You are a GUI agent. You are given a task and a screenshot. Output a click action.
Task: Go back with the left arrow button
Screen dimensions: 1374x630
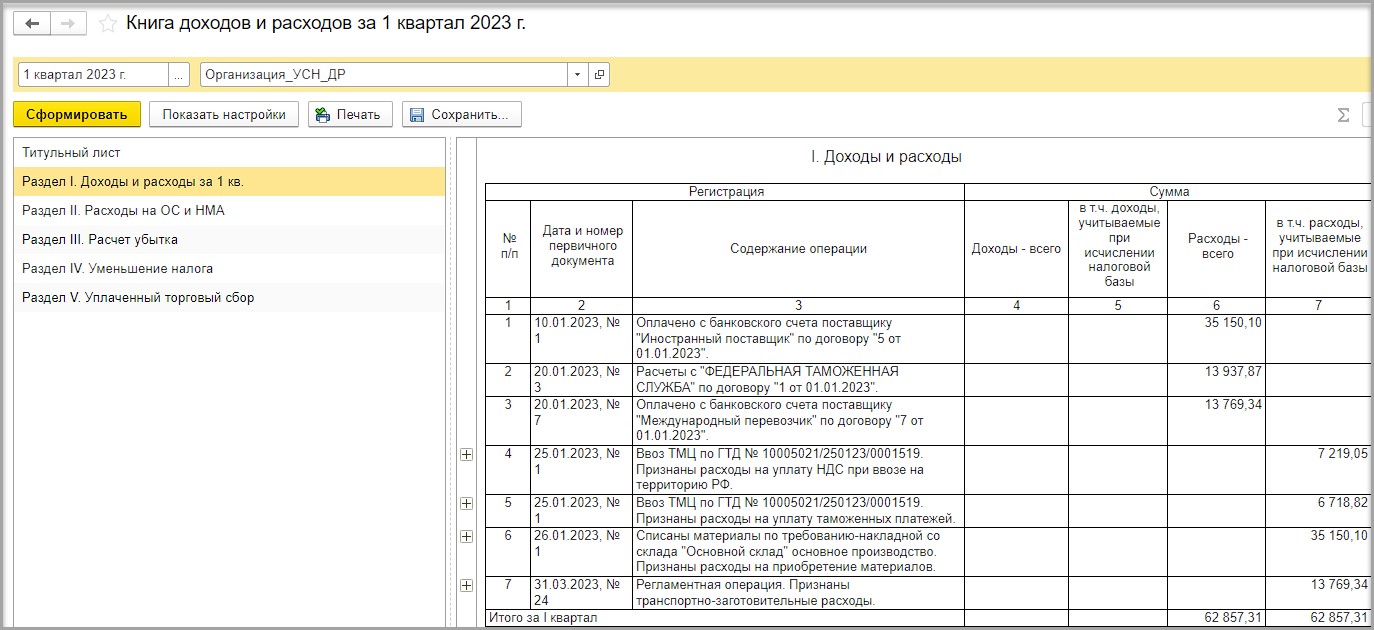(x=32, y=24)
